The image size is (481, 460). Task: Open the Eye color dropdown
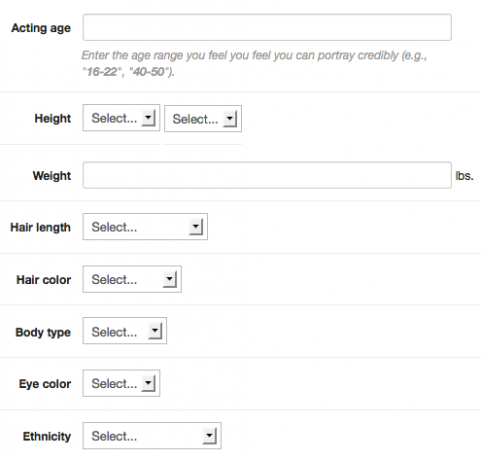(x=121, y=383)
